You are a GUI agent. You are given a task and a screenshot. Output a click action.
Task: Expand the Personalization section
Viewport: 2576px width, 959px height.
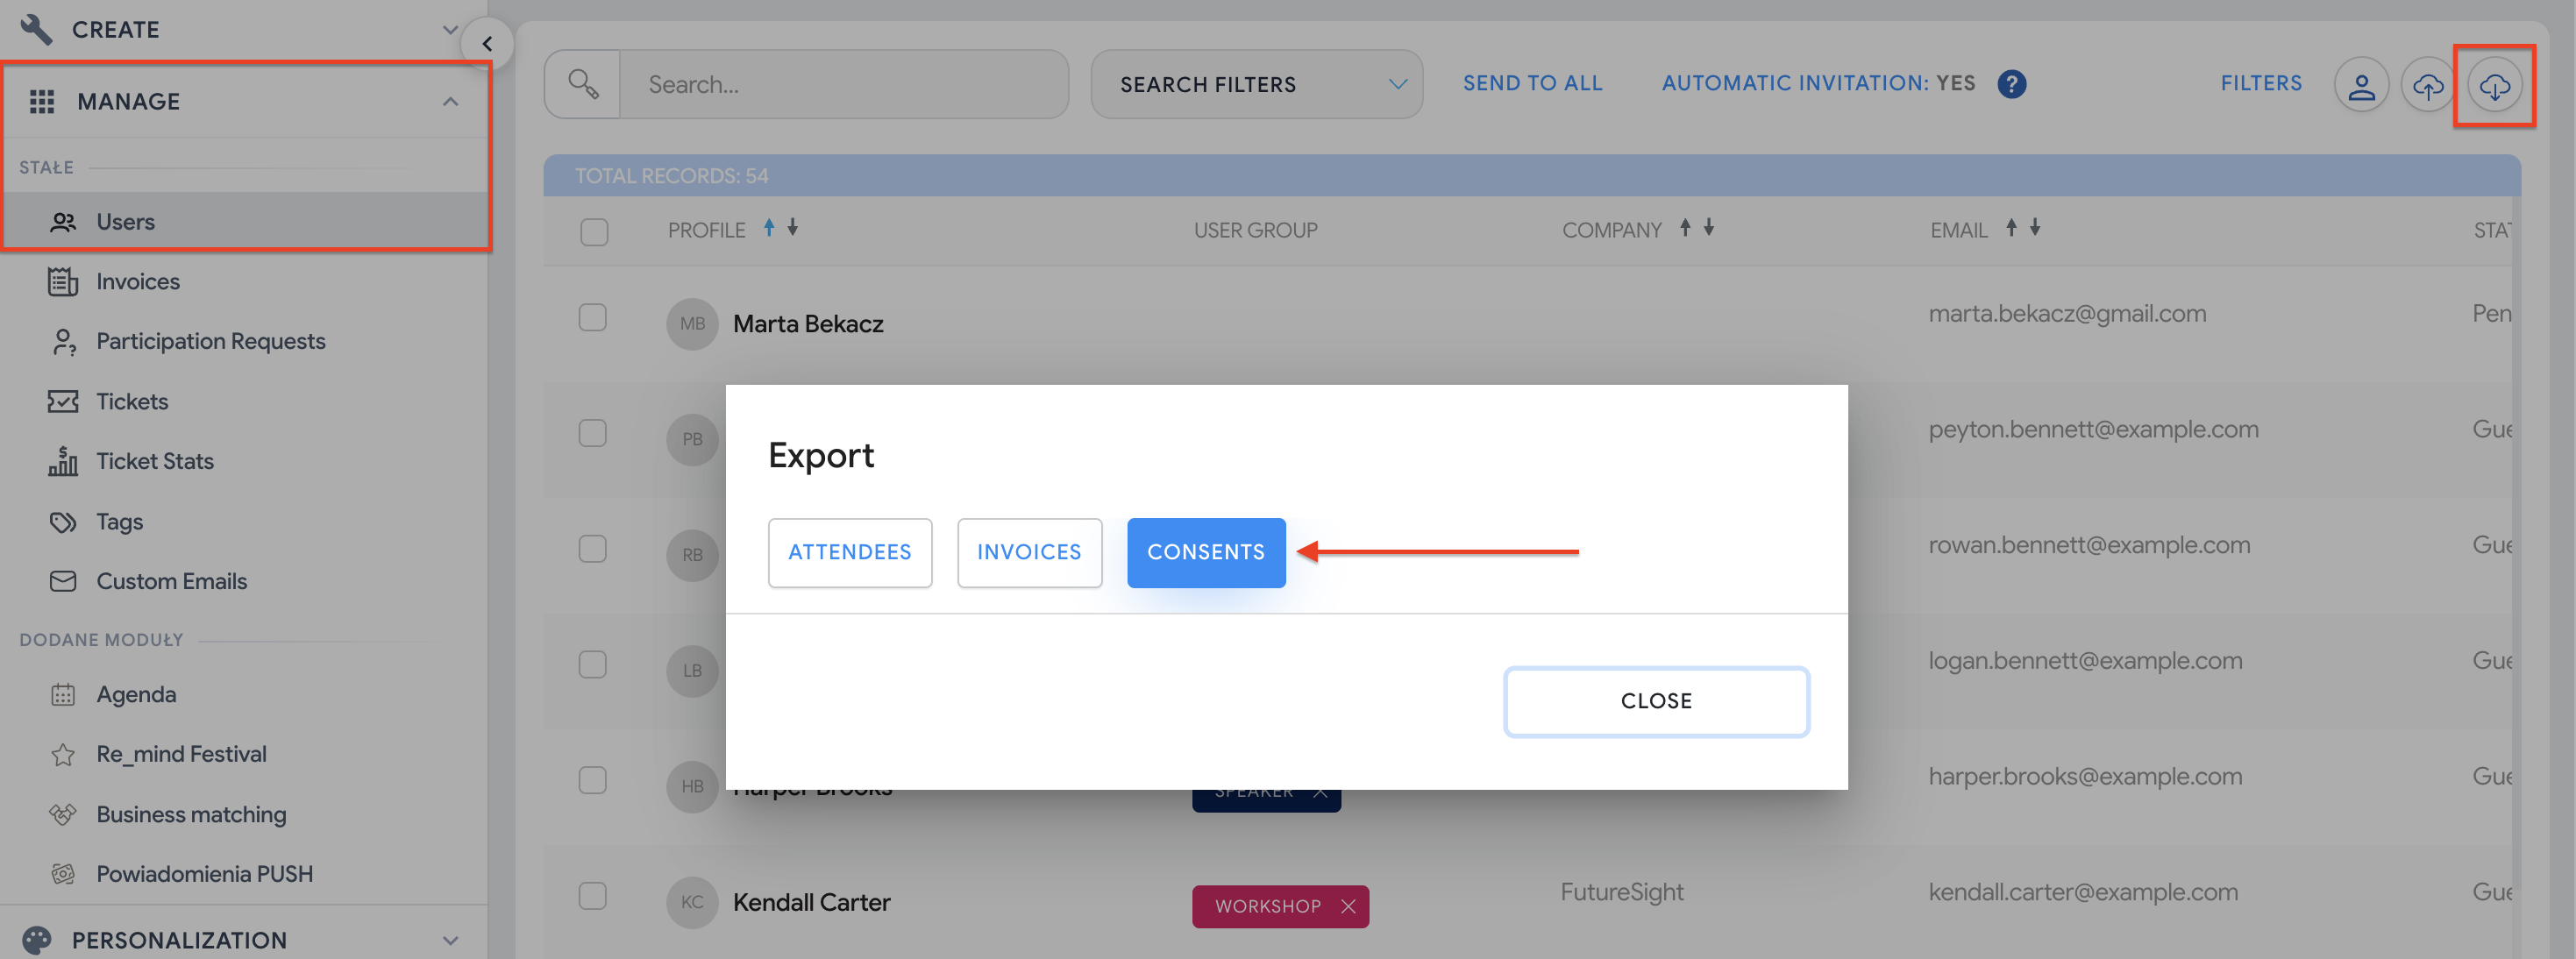[450, 940]
